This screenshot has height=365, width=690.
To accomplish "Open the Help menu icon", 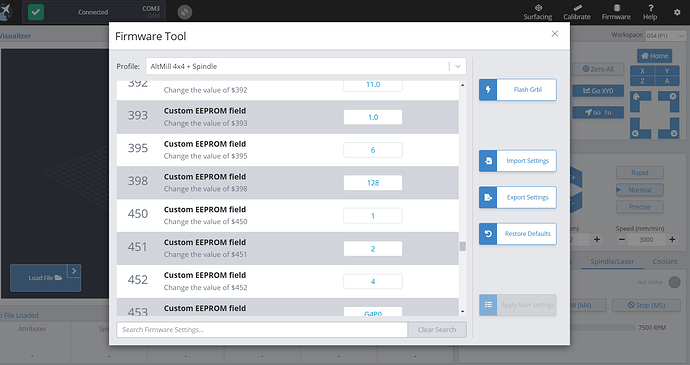I will click(650, 12).
